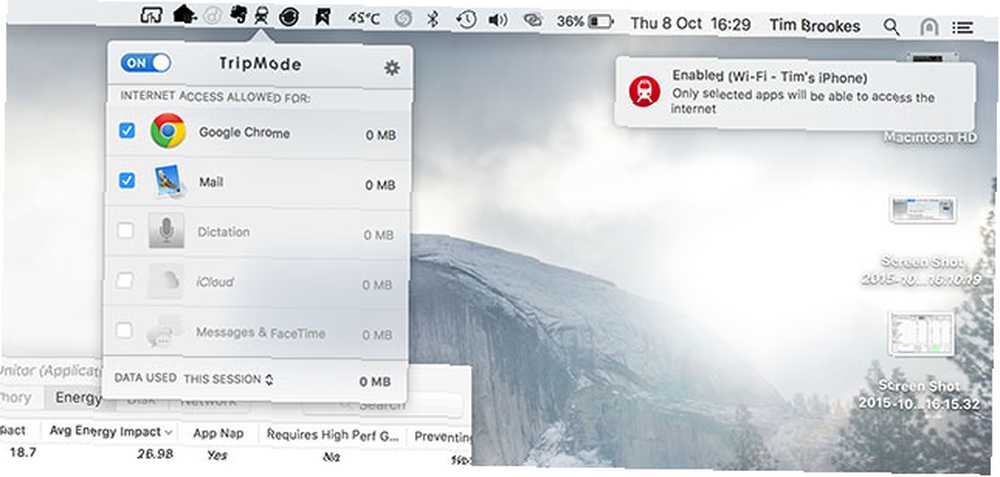Sort by Avg Energy Impact column
The width and height of the screenshot is (1000, 477).
pos(110,432)
